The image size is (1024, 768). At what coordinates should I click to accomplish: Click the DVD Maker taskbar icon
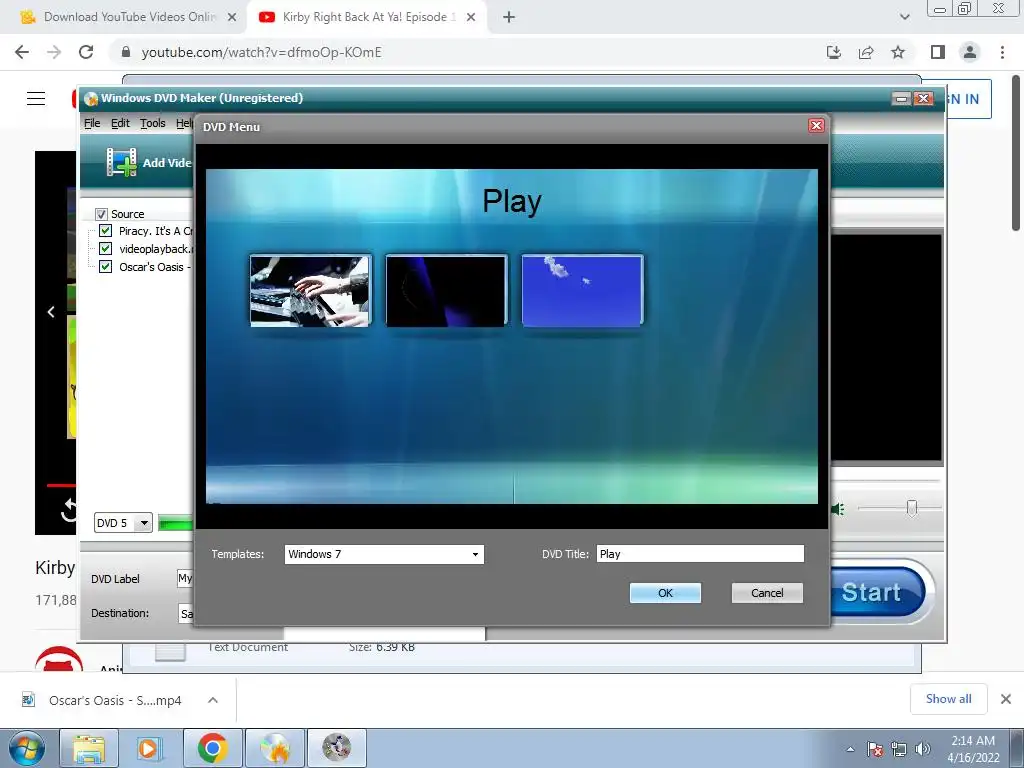pos(275,748)
